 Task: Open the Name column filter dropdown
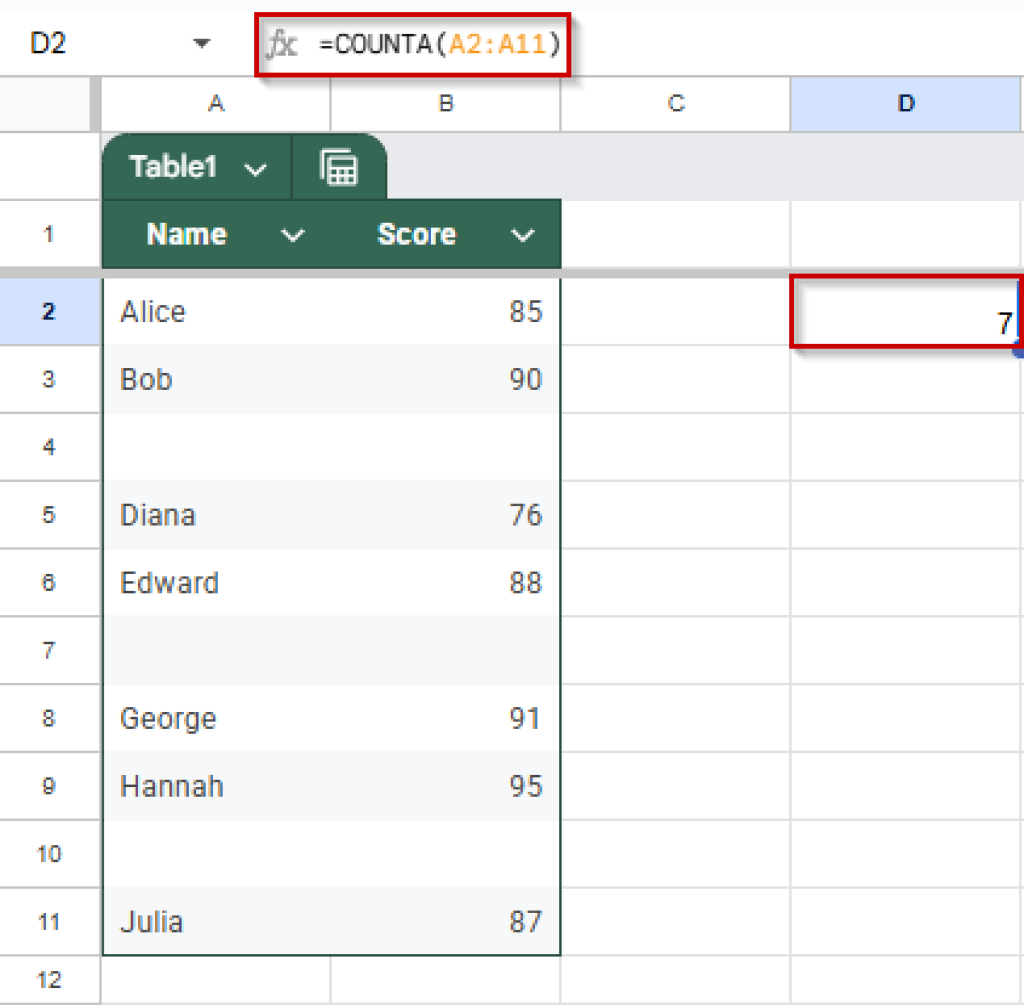(292, 235)
